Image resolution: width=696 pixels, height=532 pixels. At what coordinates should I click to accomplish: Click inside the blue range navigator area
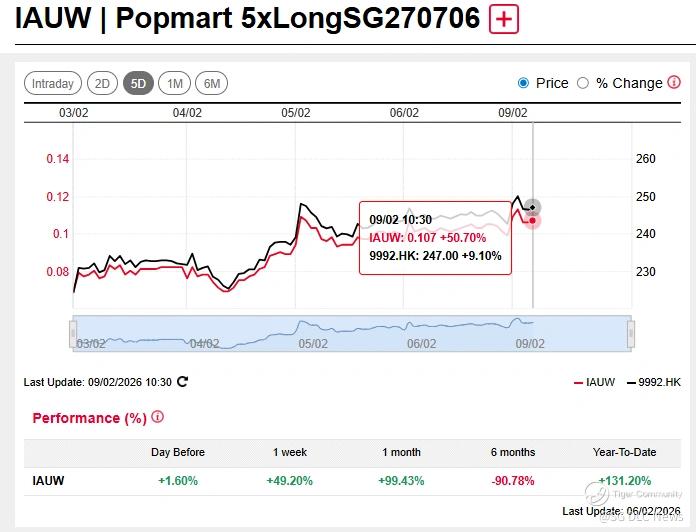click(x=350, y=332)
